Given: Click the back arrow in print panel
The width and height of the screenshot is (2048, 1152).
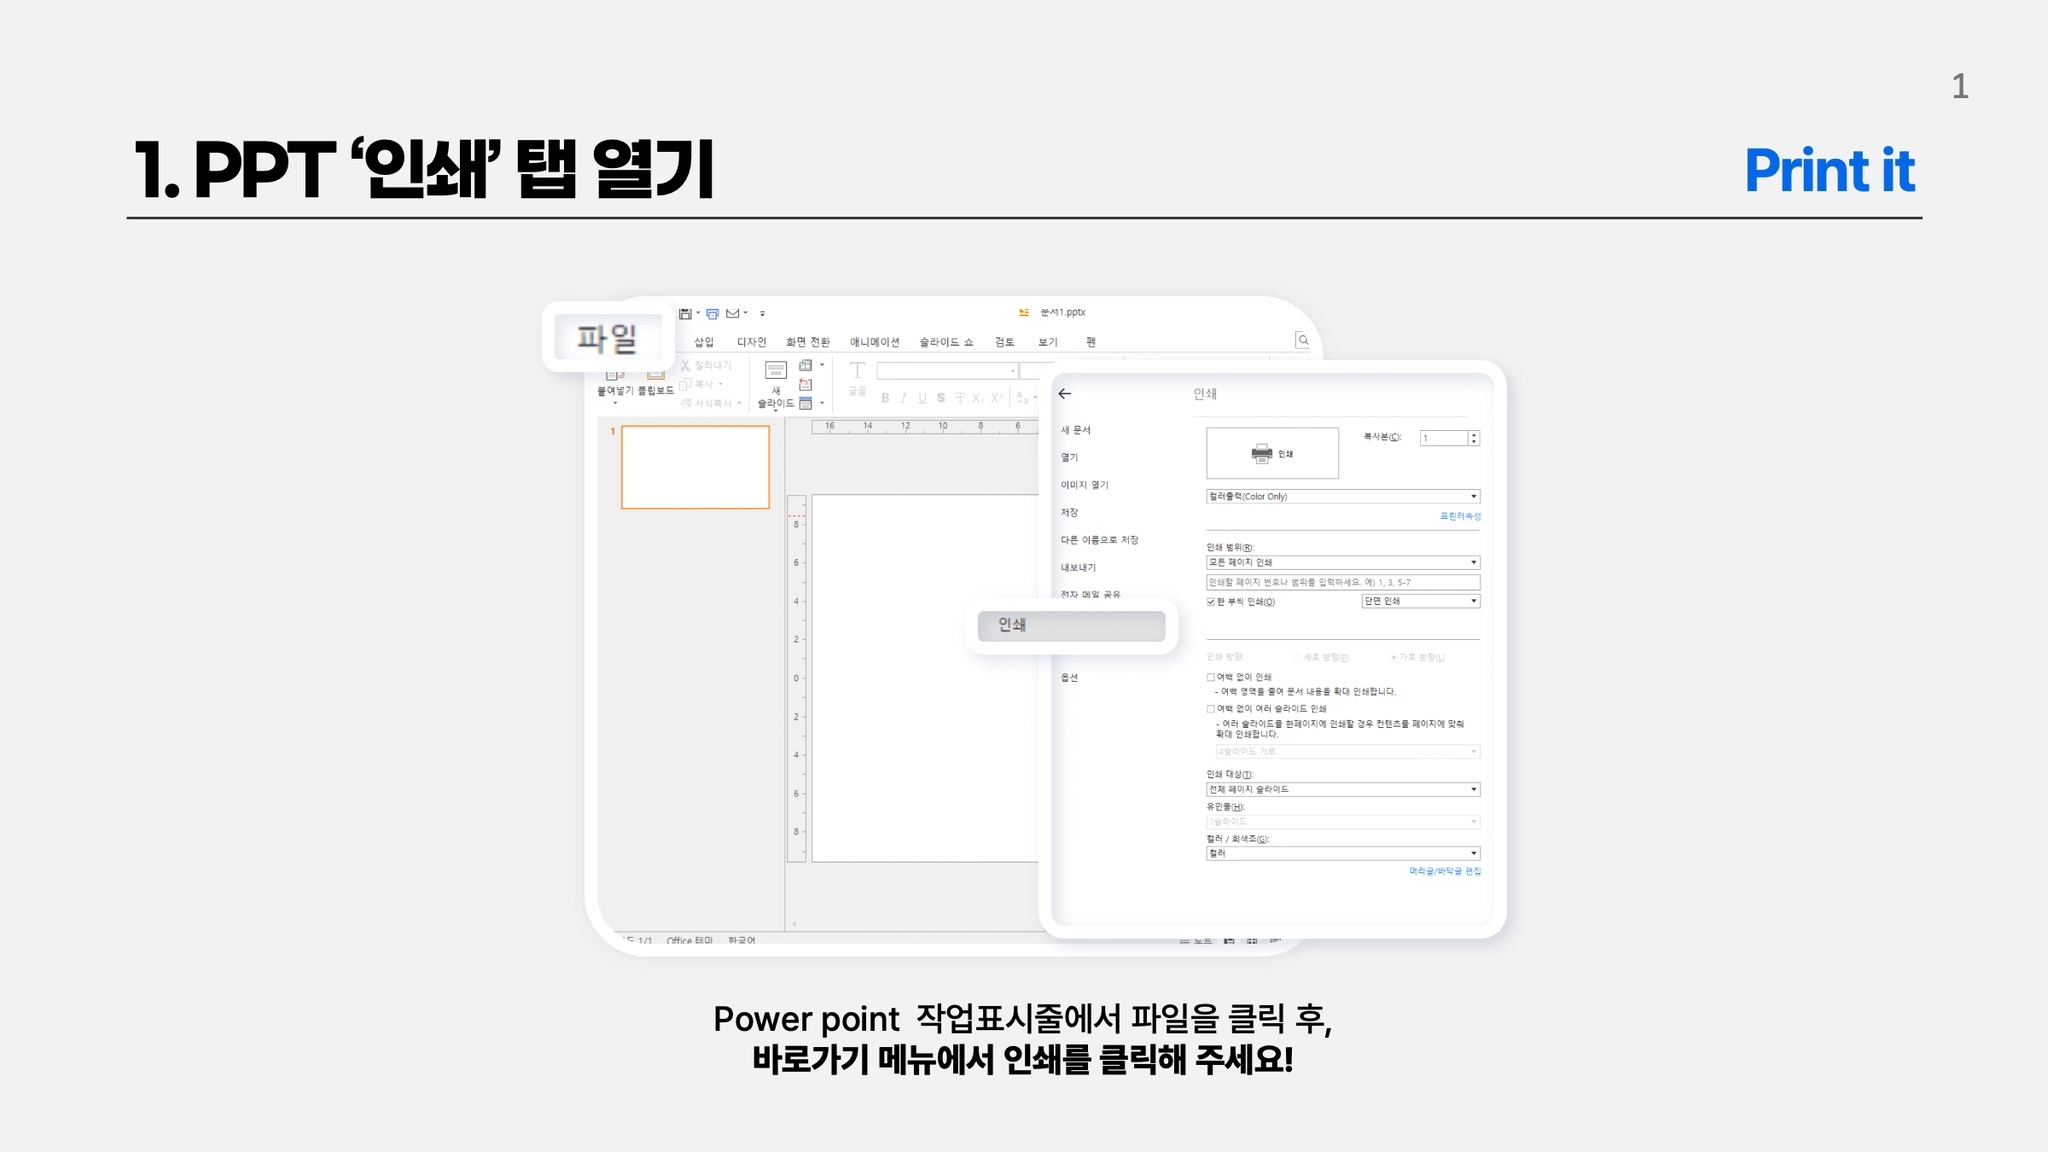Looking at the screenshot, I should 1065,394.
